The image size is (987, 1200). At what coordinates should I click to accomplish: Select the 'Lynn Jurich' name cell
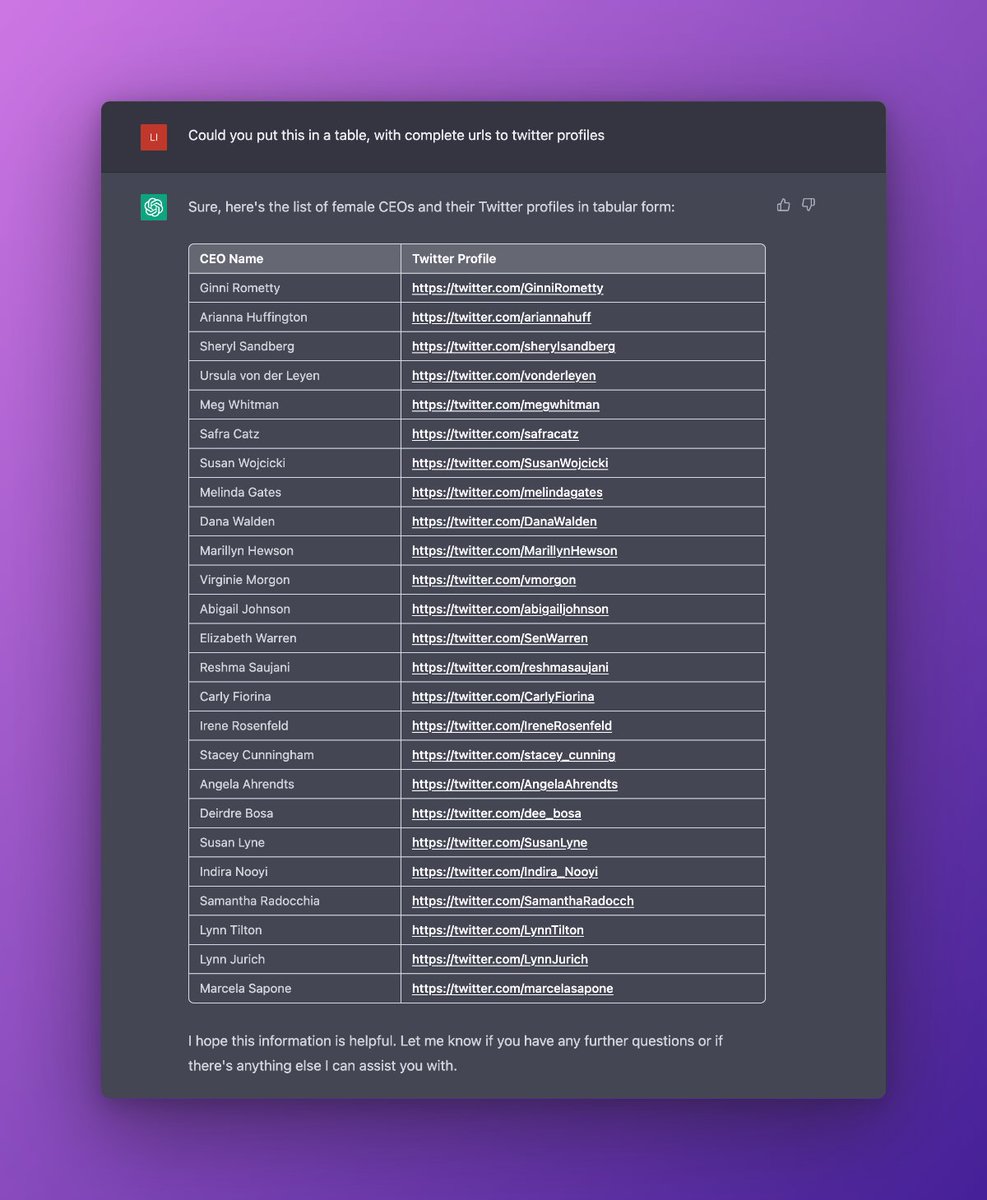(295, 958)
